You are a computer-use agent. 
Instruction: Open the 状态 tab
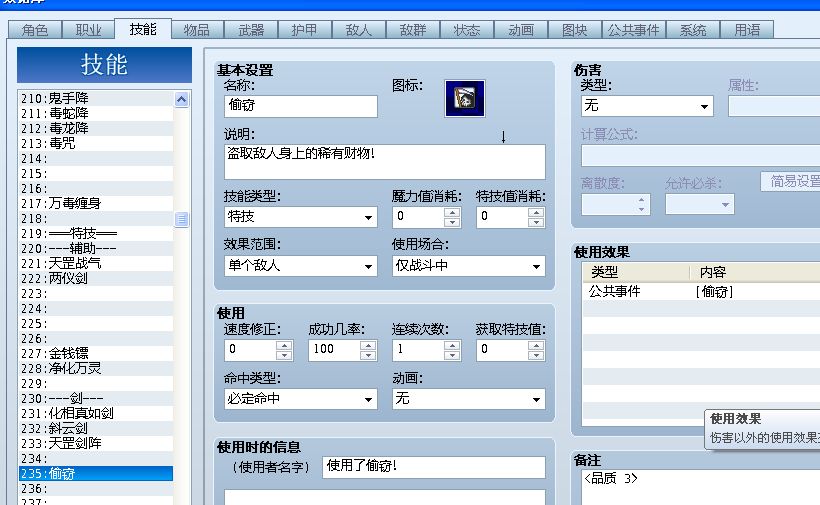tap(466, 30)
